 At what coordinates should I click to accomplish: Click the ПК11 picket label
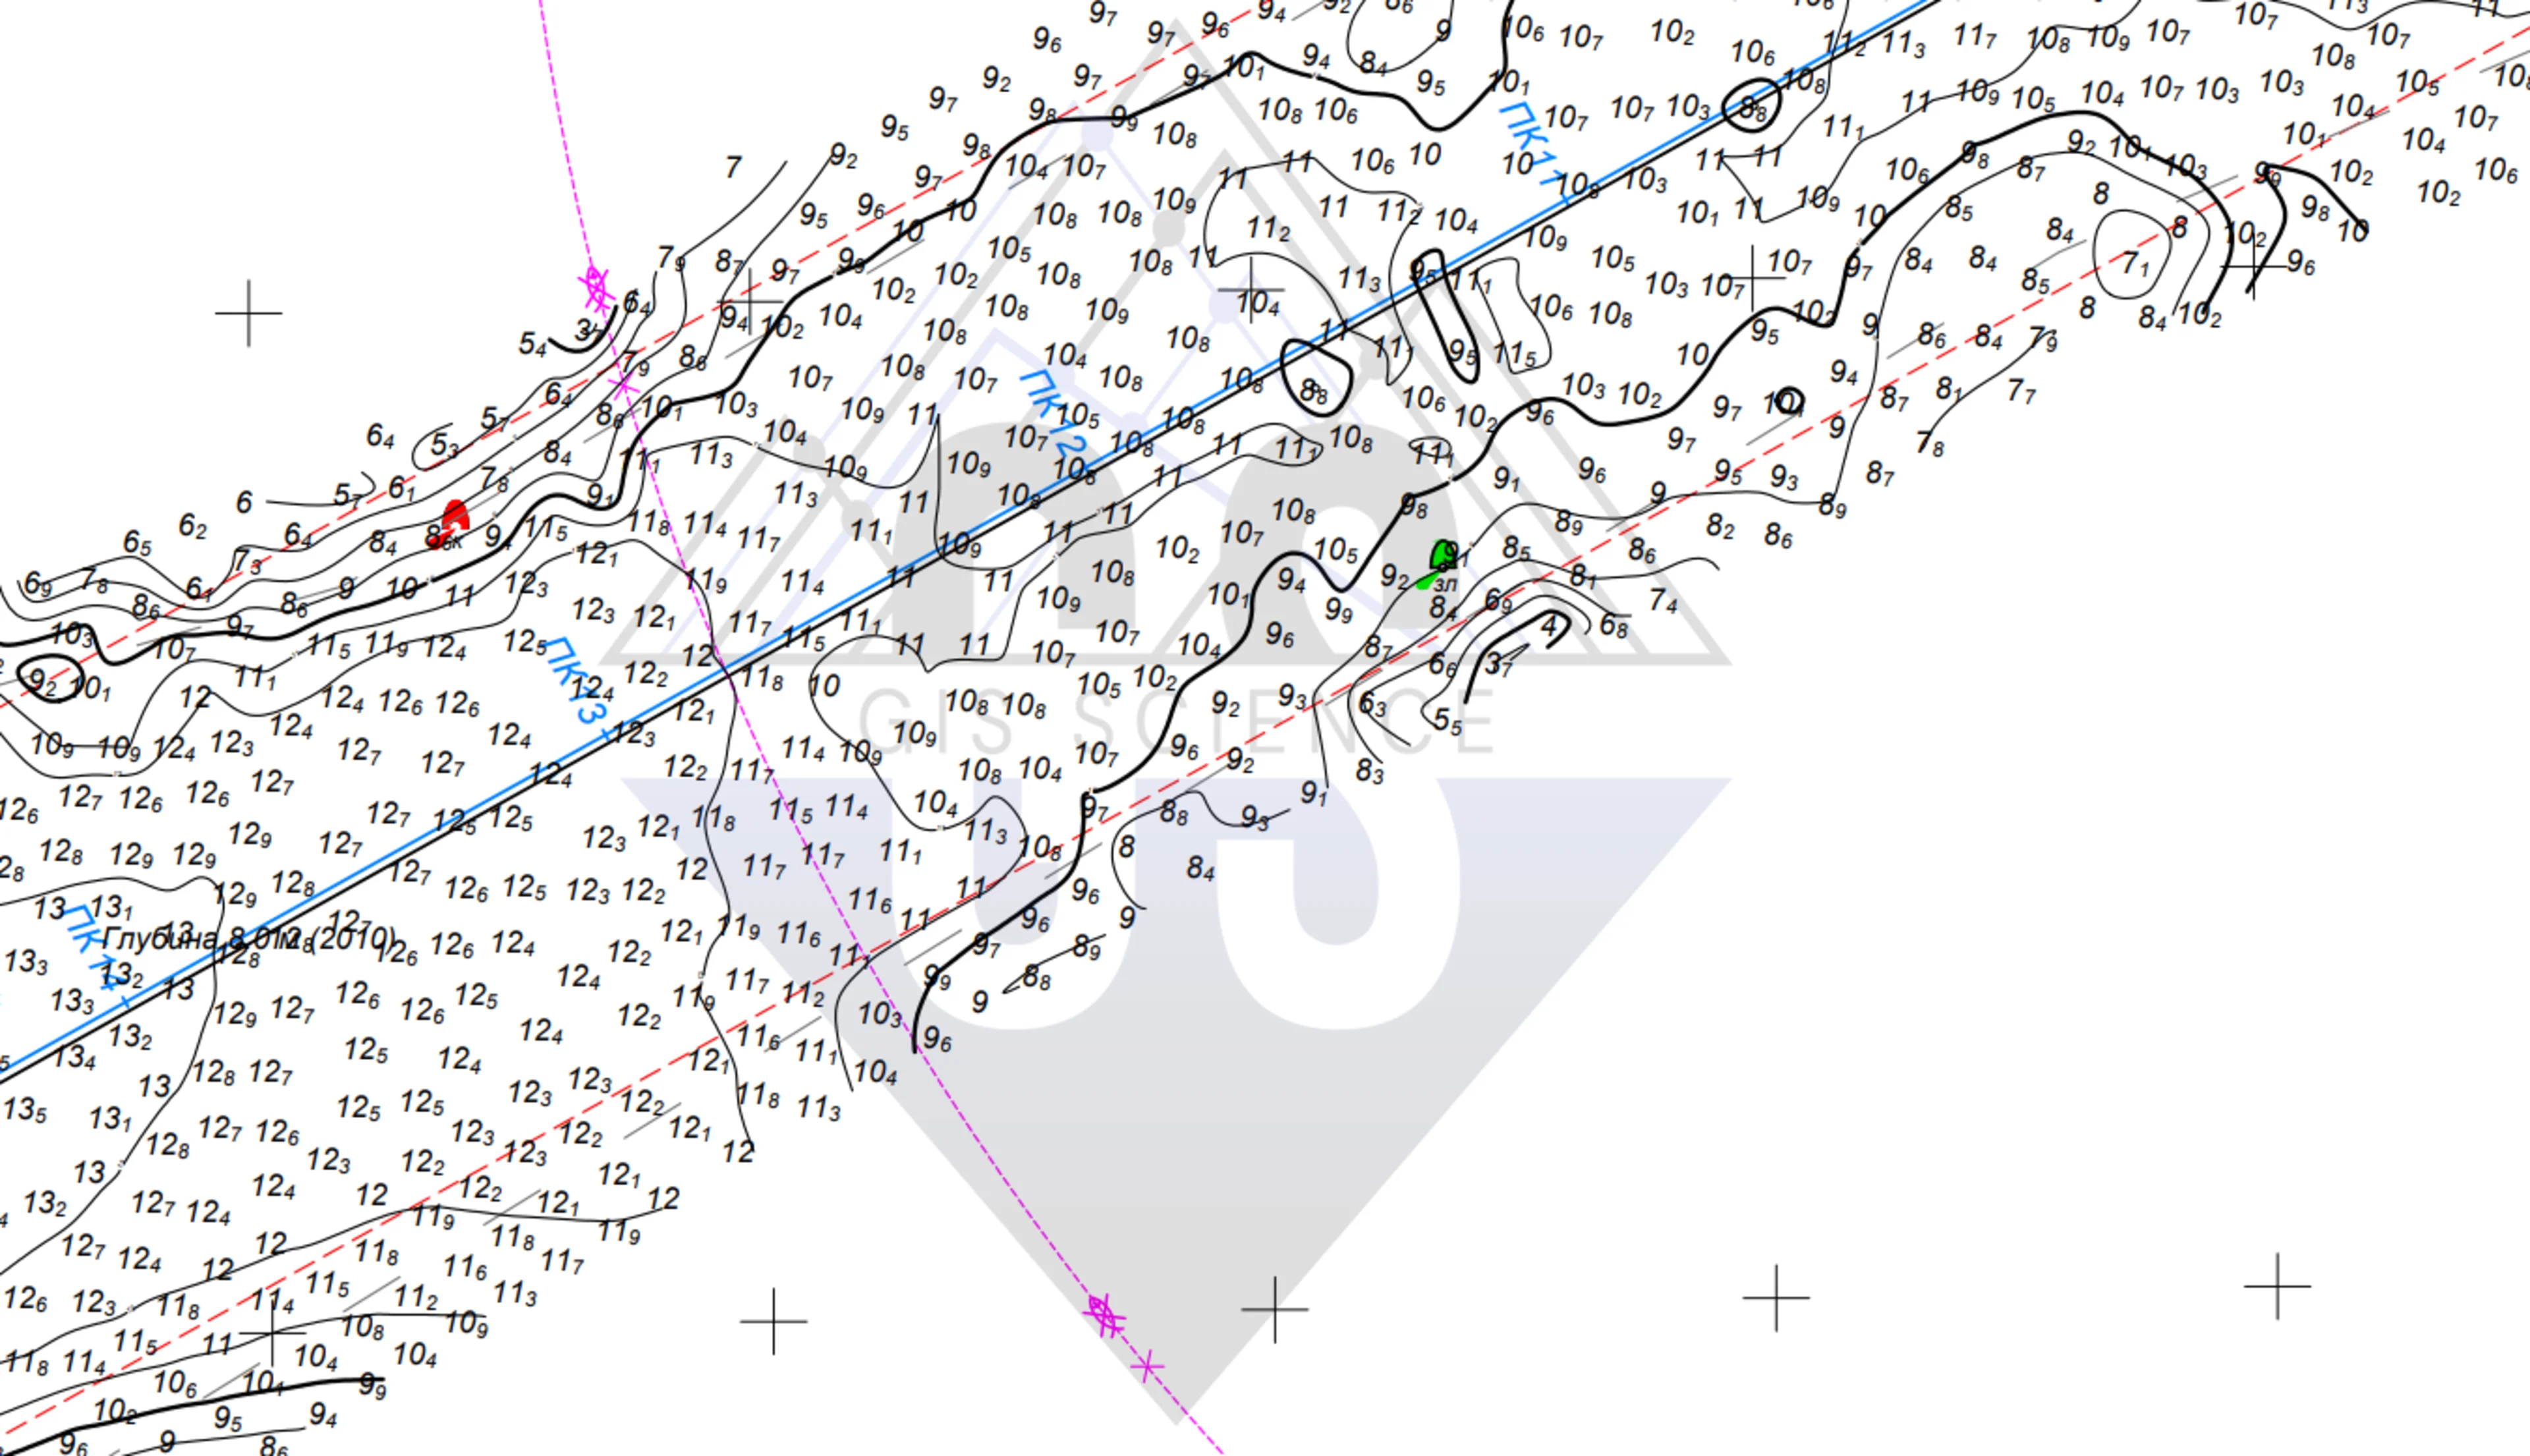(1531, 146)
